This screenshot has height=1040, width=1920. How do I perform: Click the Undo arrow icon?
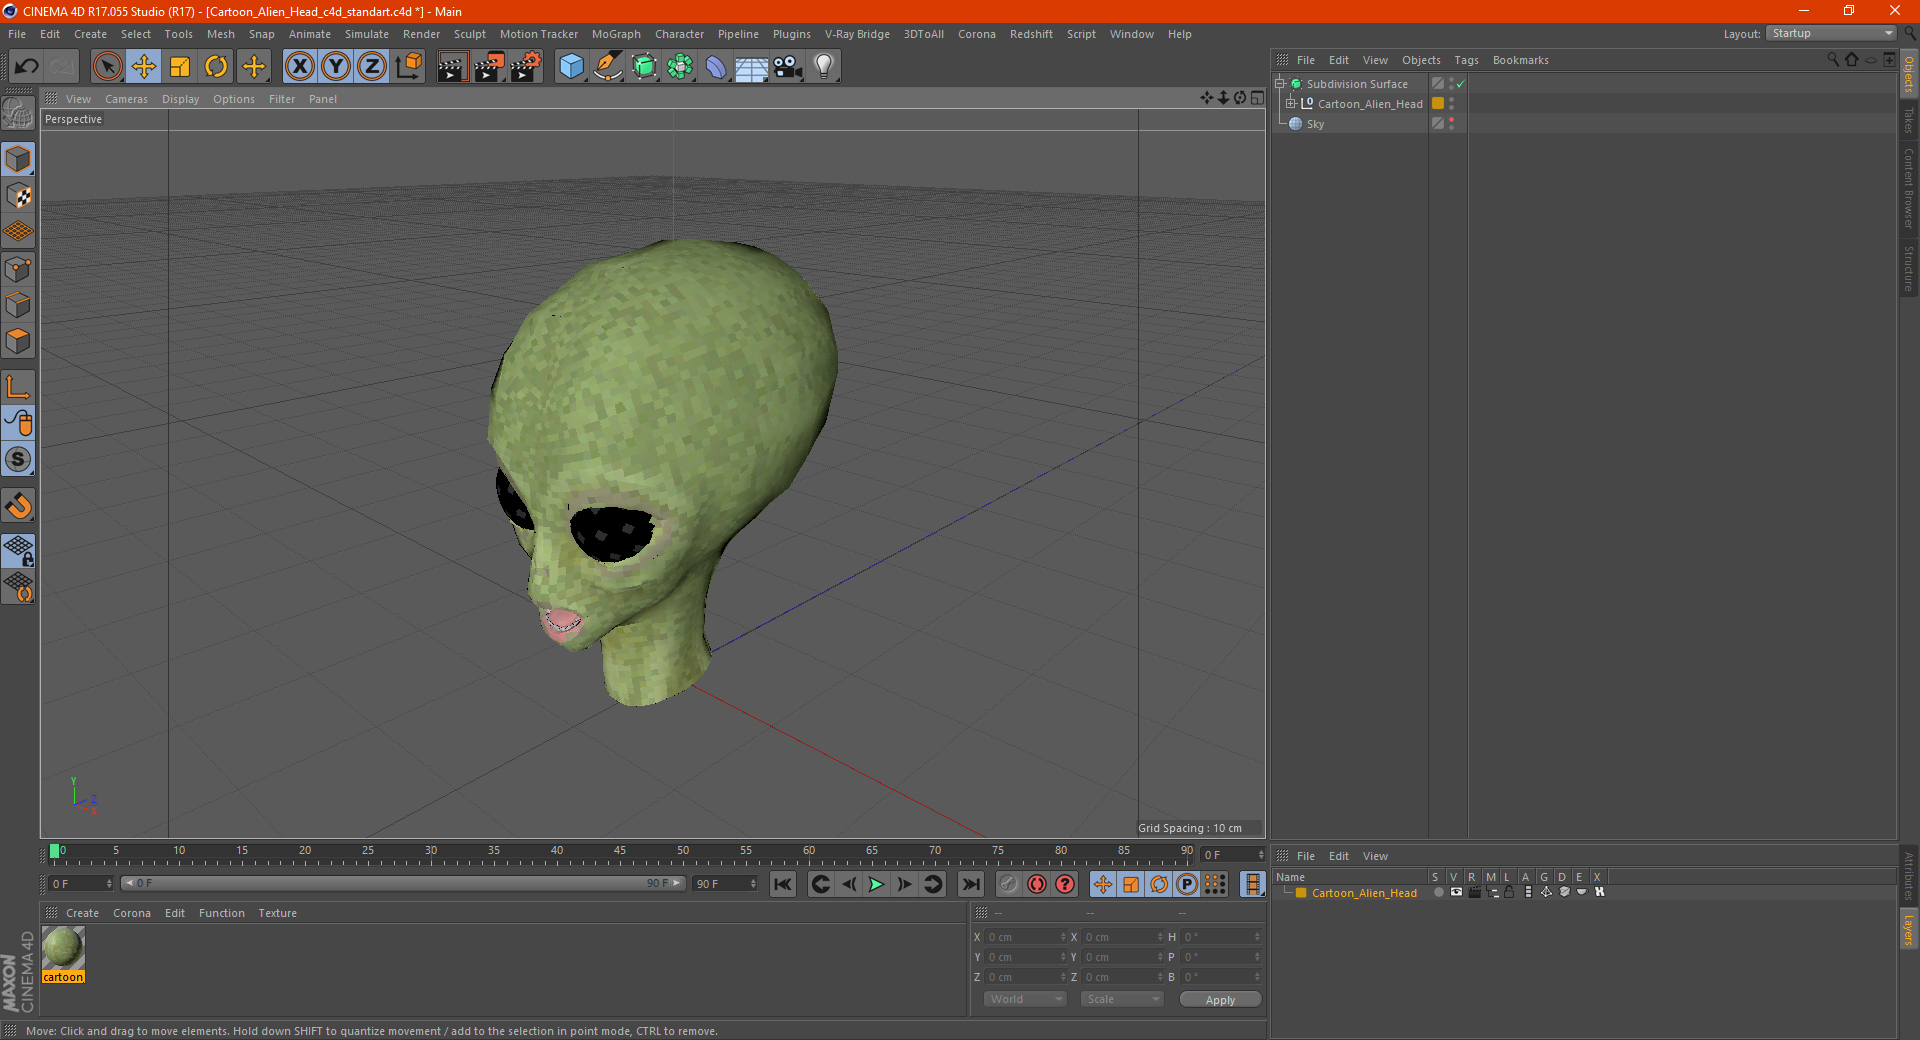27,67
